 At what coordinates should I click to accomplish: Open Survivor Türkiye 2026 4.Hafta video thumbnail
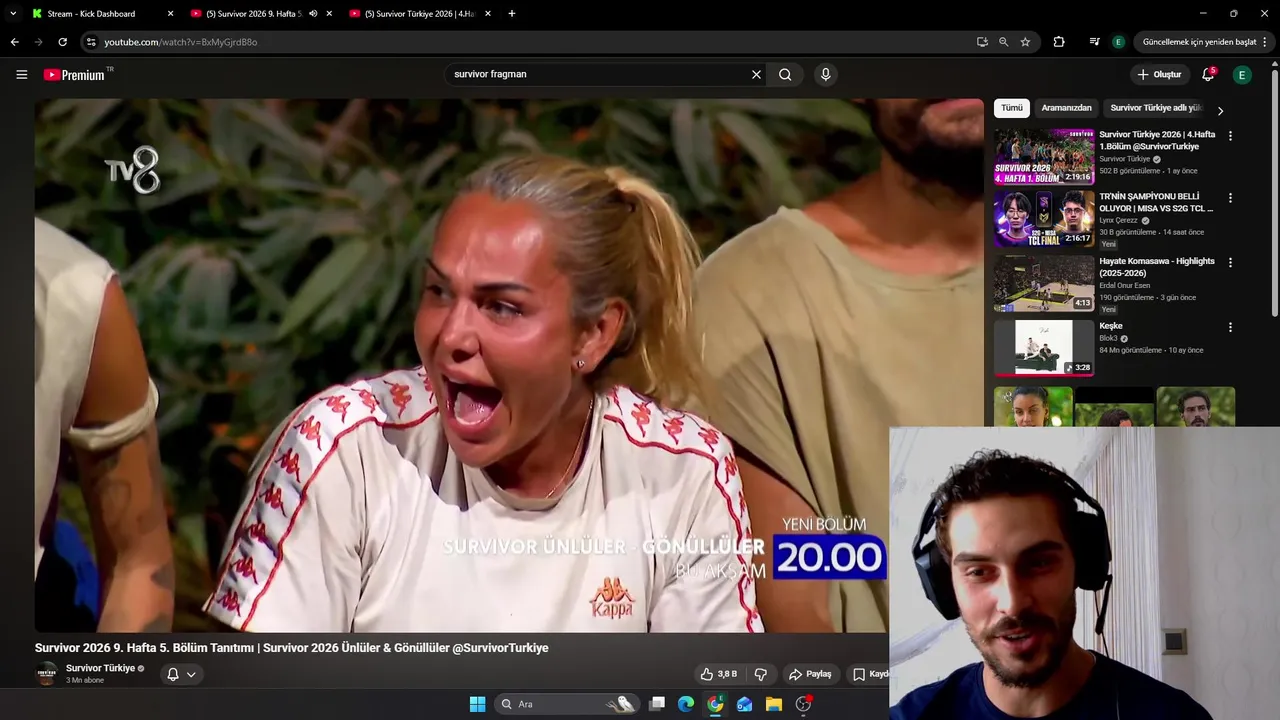[x=1044, y=156]
